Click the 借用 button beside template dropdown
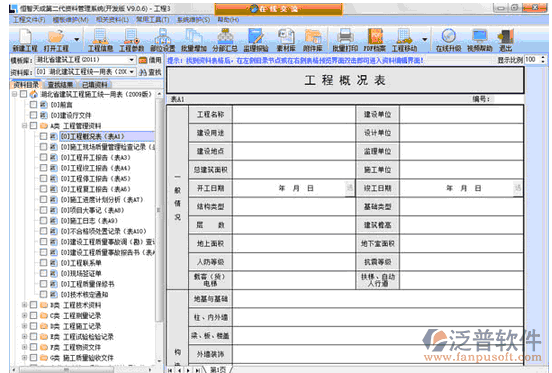Screen dimensions: 552x373 (150, 60)
